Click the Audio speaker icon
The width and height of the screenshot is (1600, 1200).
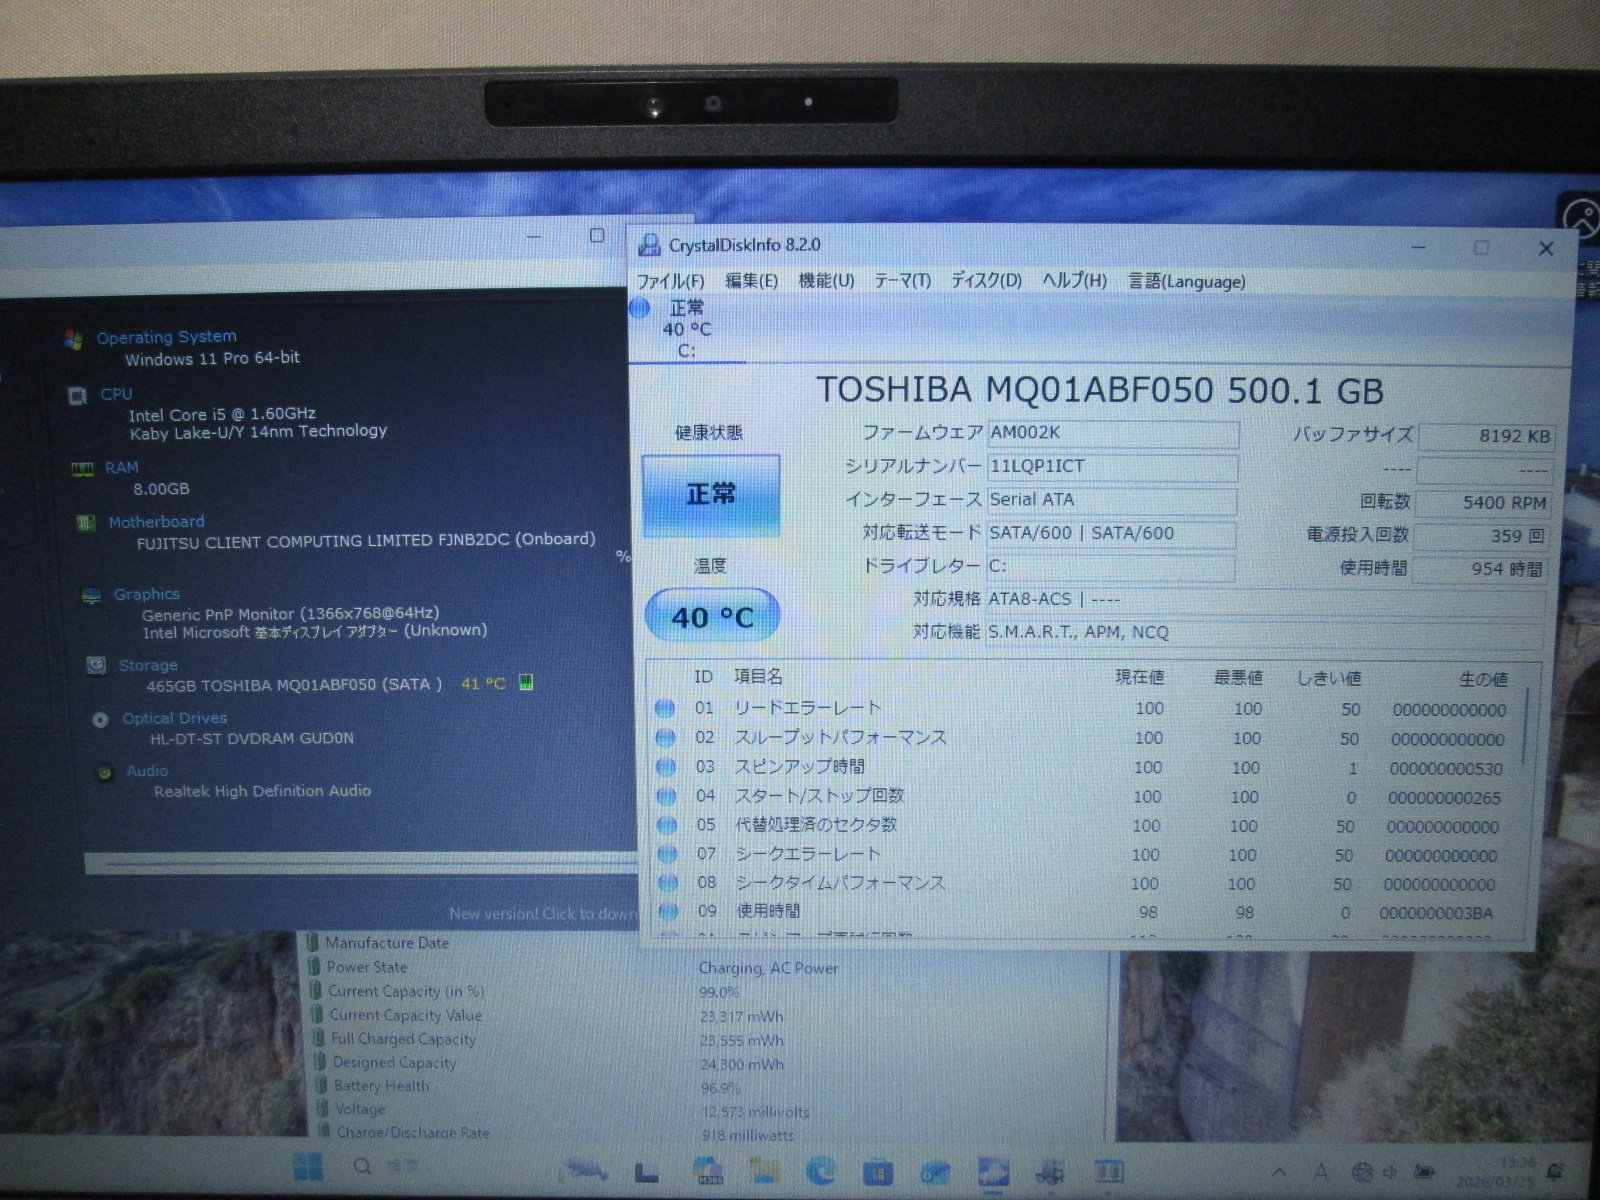(x=105, y=772)
